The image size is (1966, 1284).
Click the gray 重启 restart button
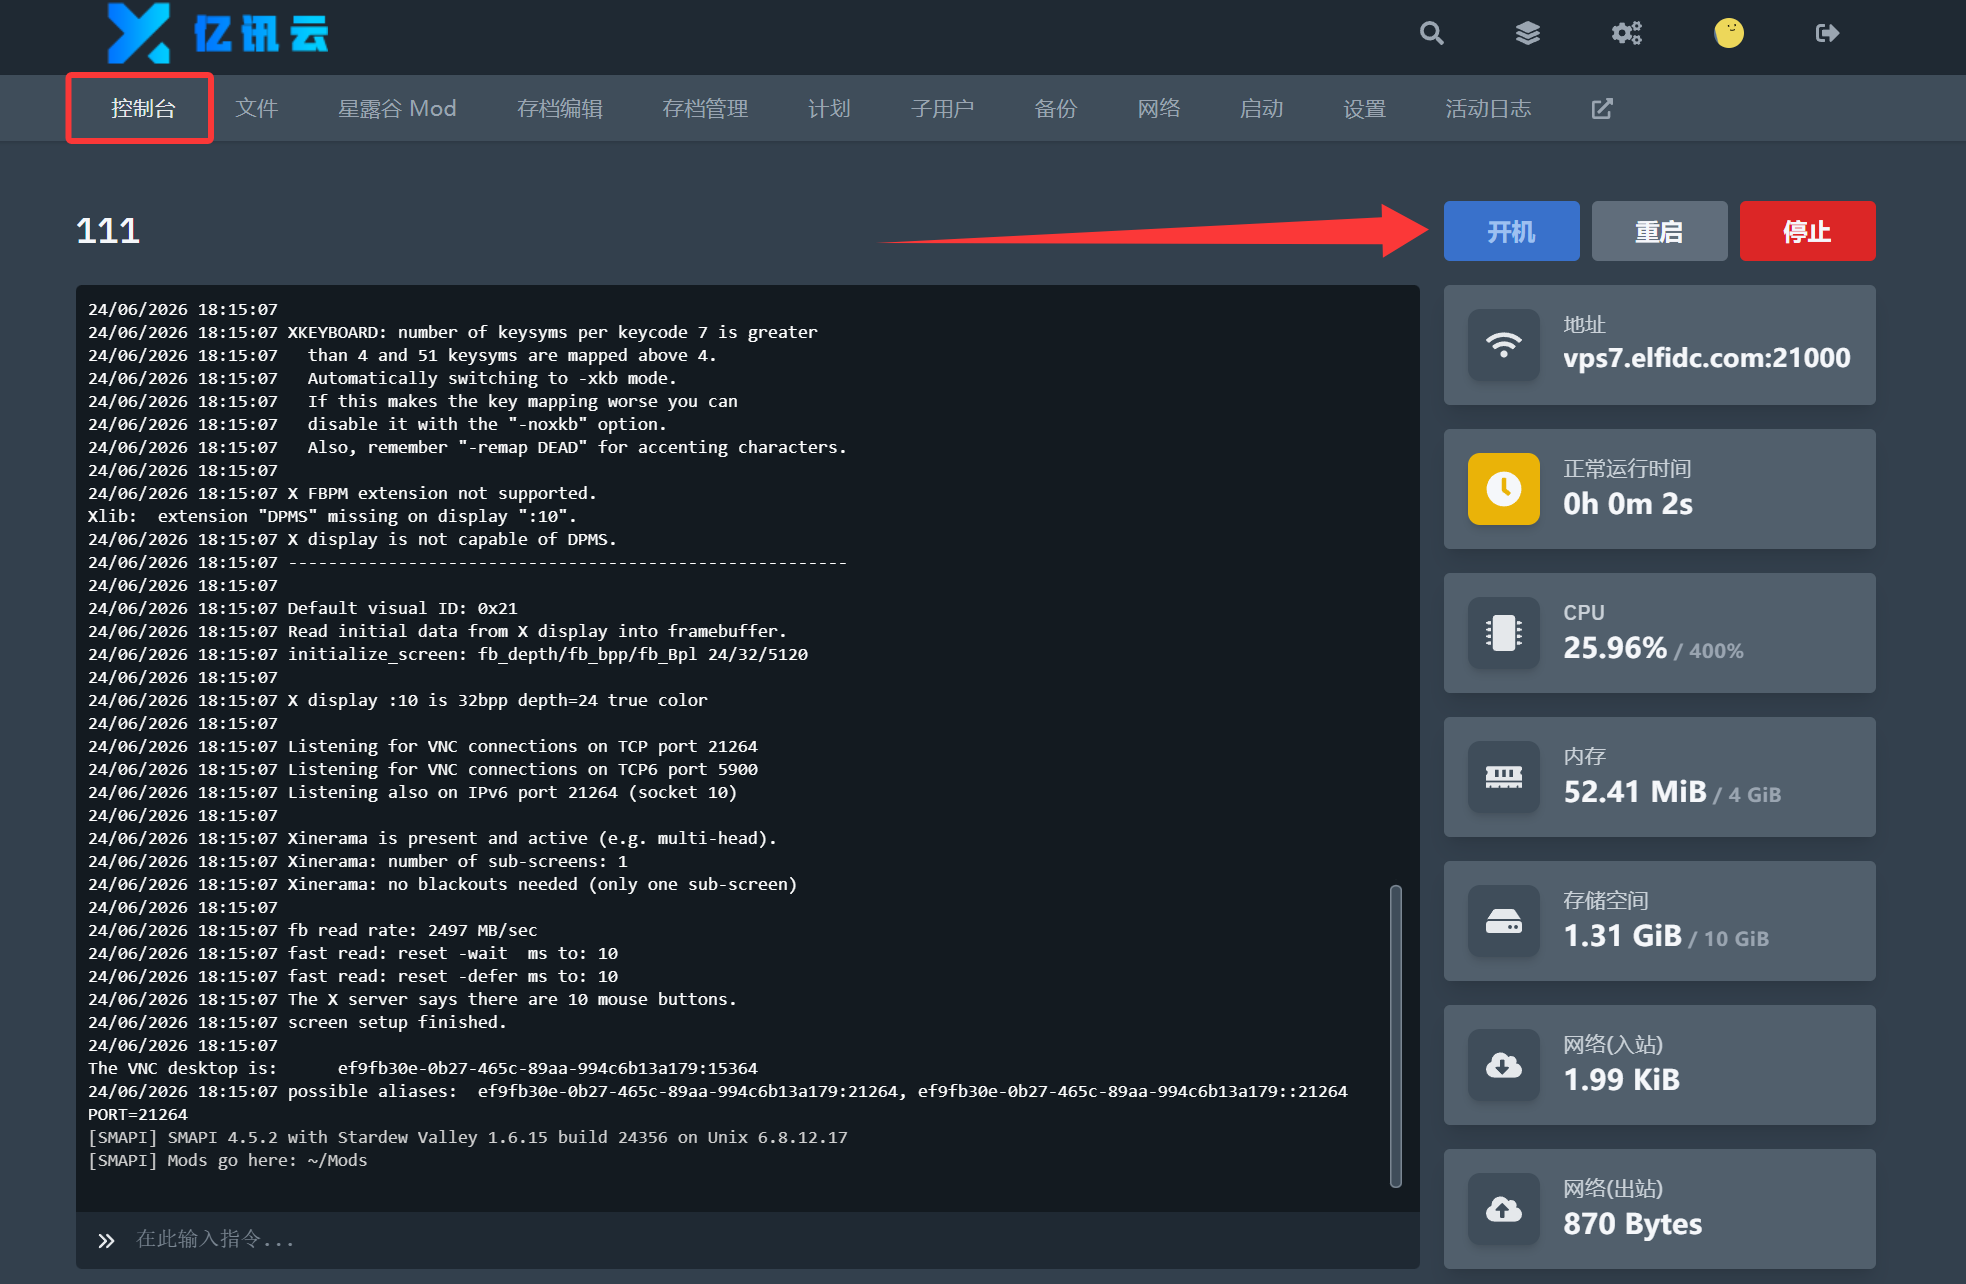[1659, 231]
